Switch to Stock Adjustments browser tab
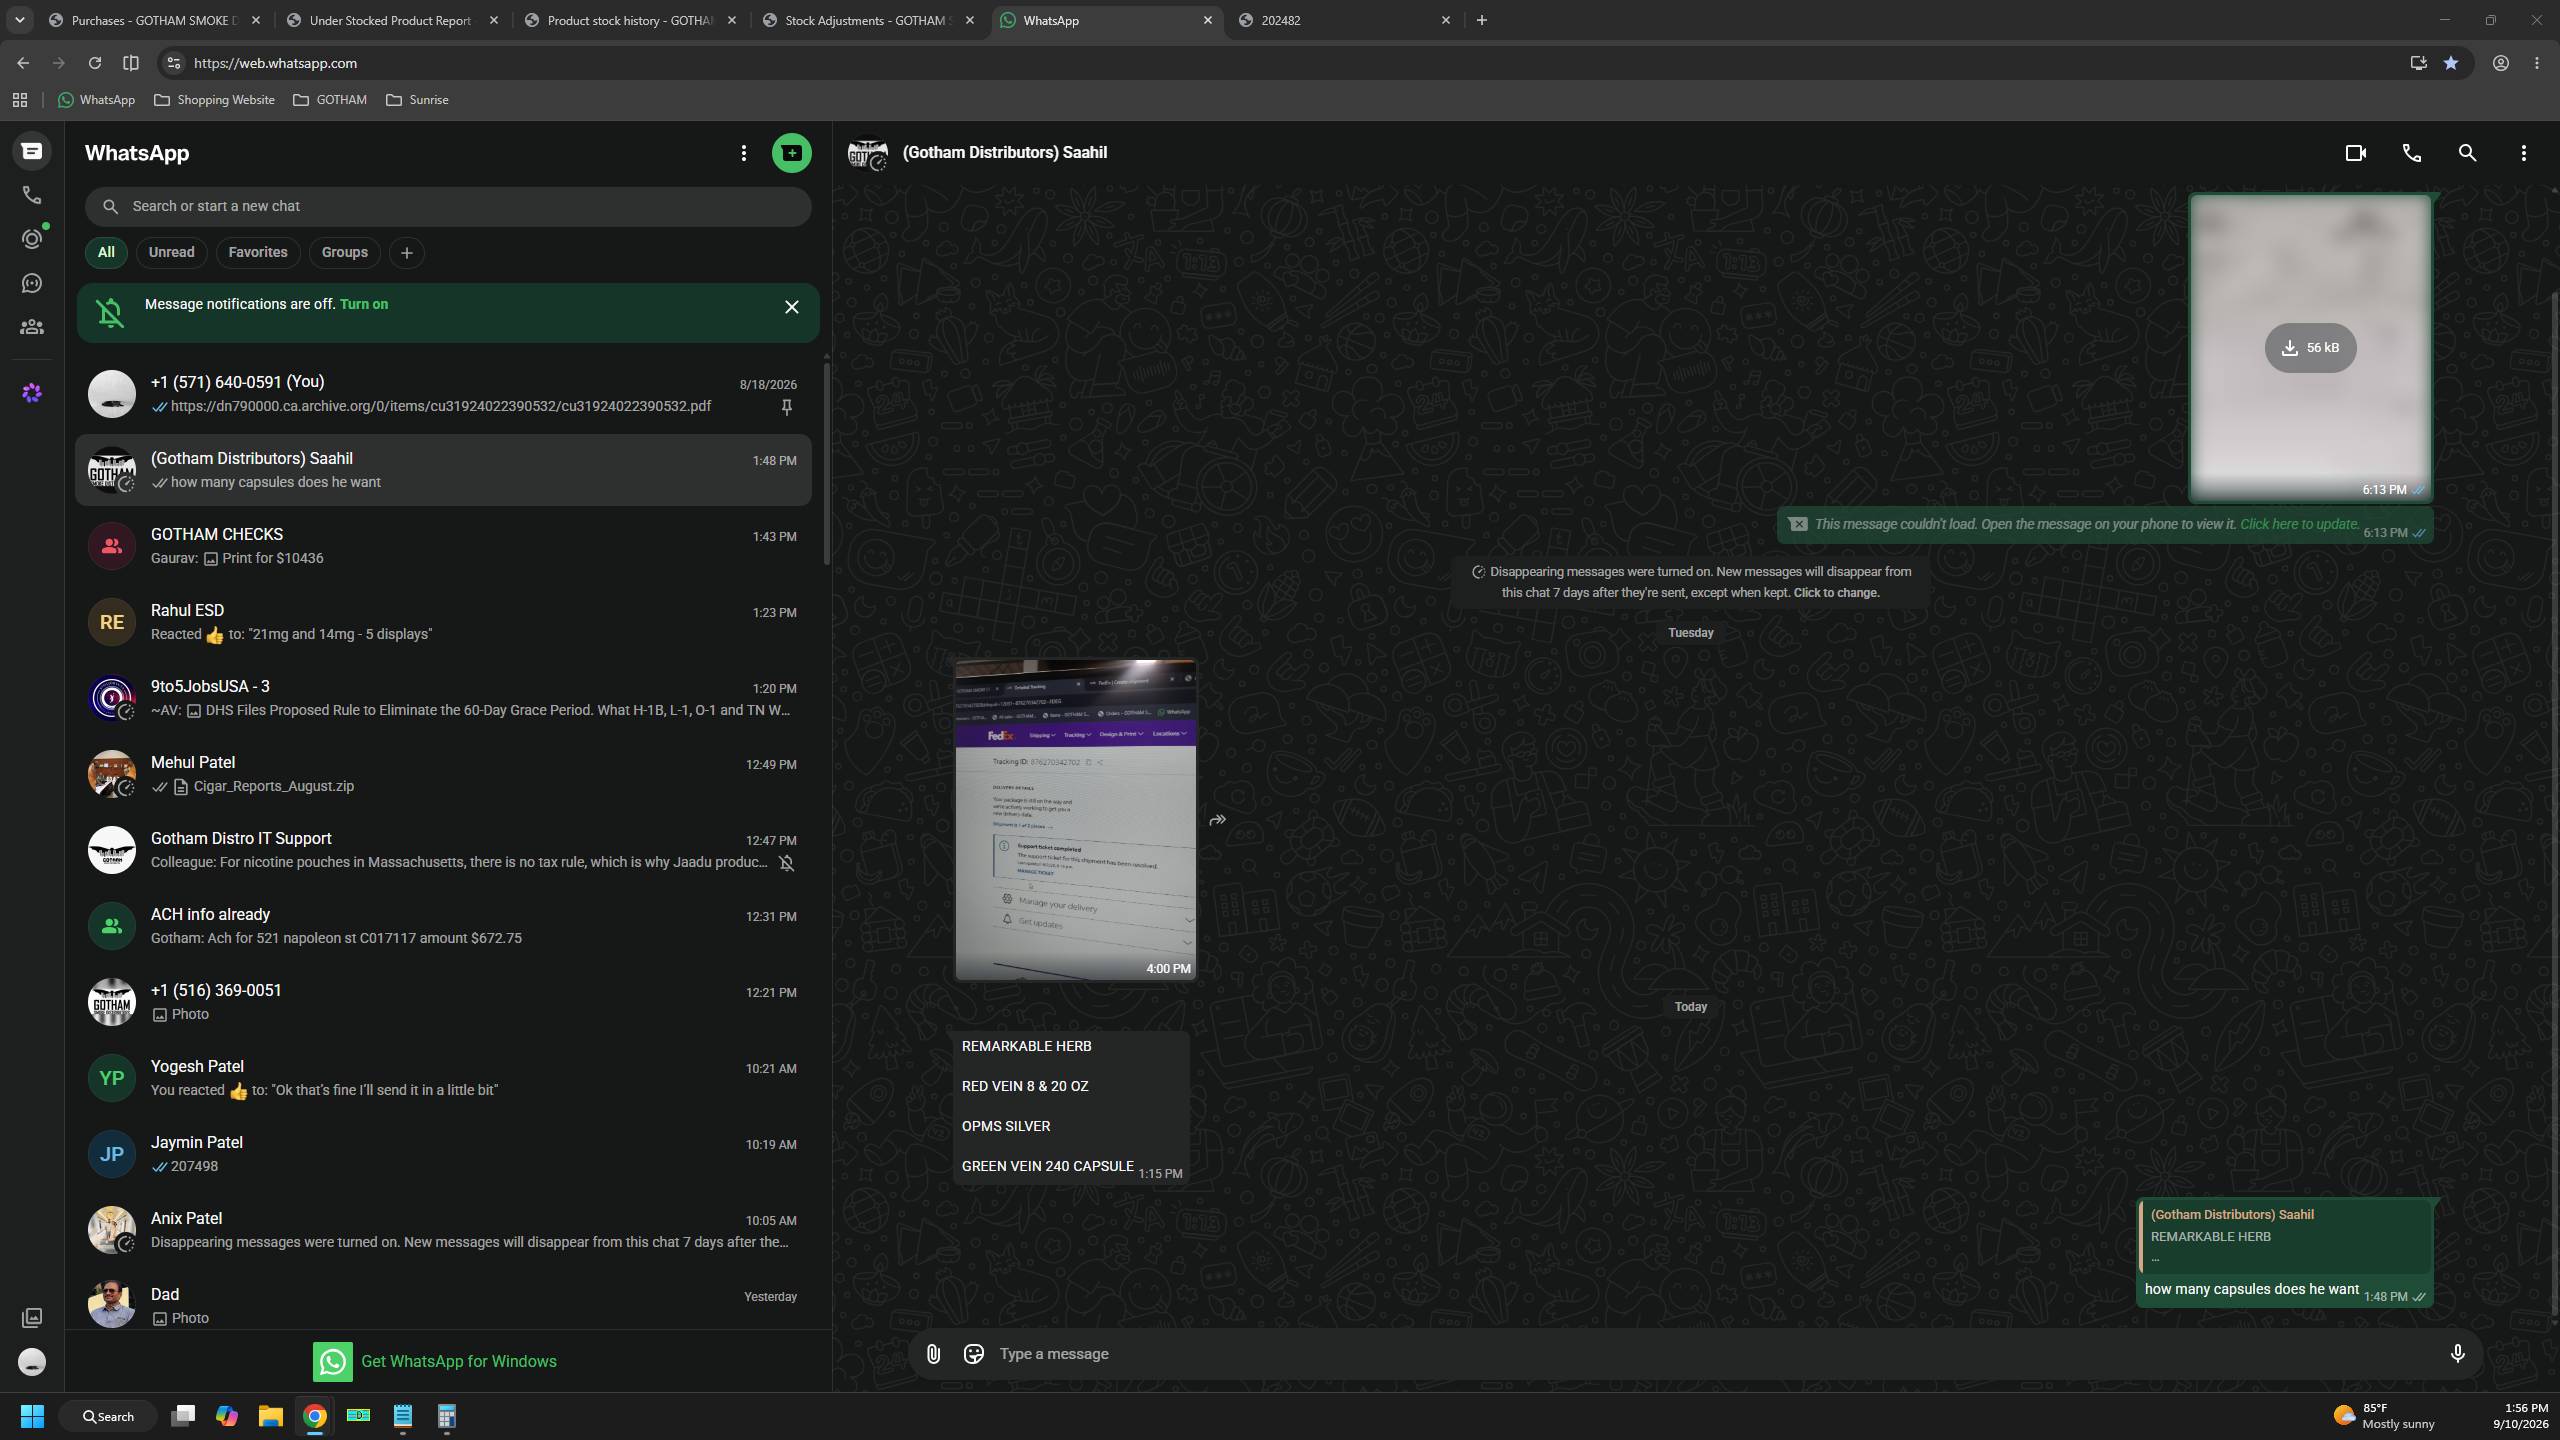This screenshot has height=1440, width=2560. (x=867, y=20)
